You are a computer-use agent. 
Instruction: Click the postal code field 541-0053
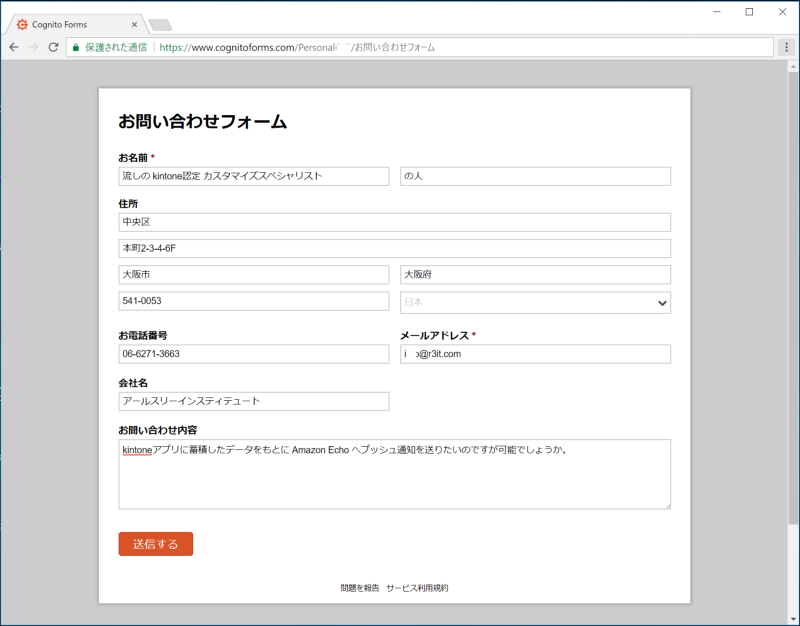253,301
